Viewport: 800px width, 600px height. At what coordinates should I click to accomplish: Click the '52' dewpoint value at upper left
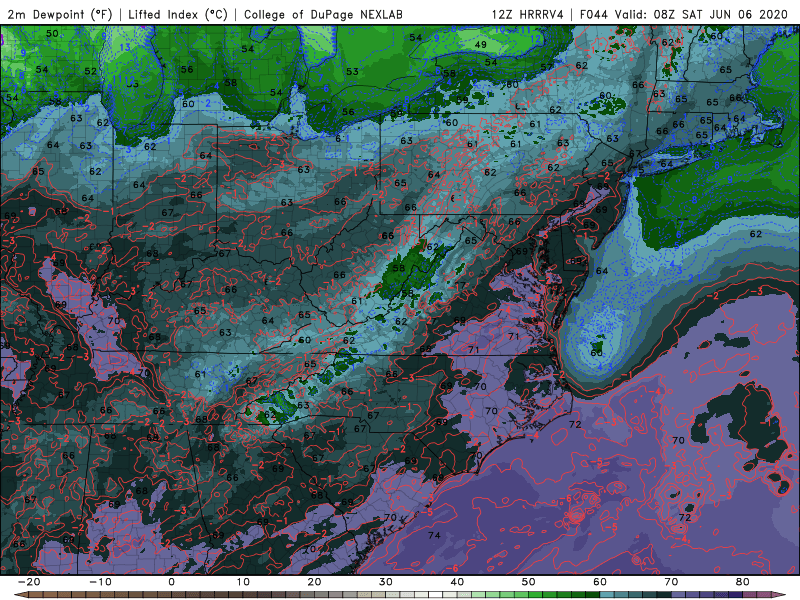(x=90, y=71)
